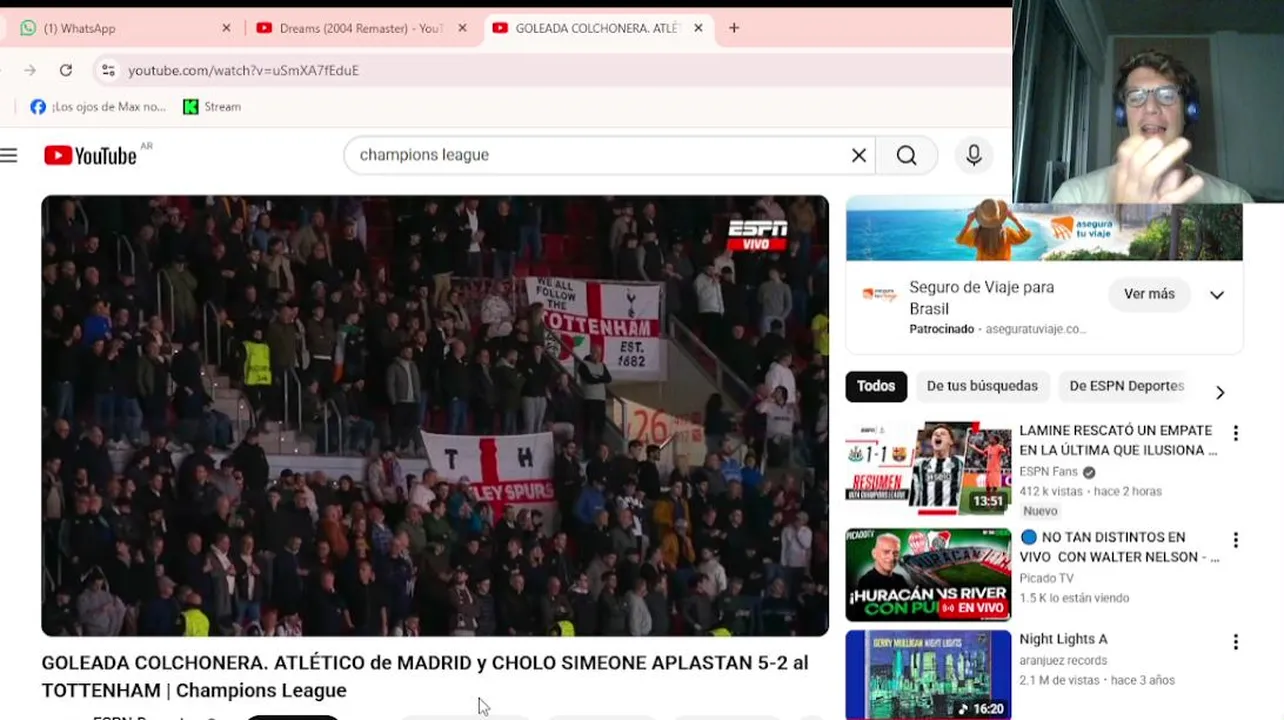Click the browser address bar URL
The image size is (1284, 720).
[243, 70]
